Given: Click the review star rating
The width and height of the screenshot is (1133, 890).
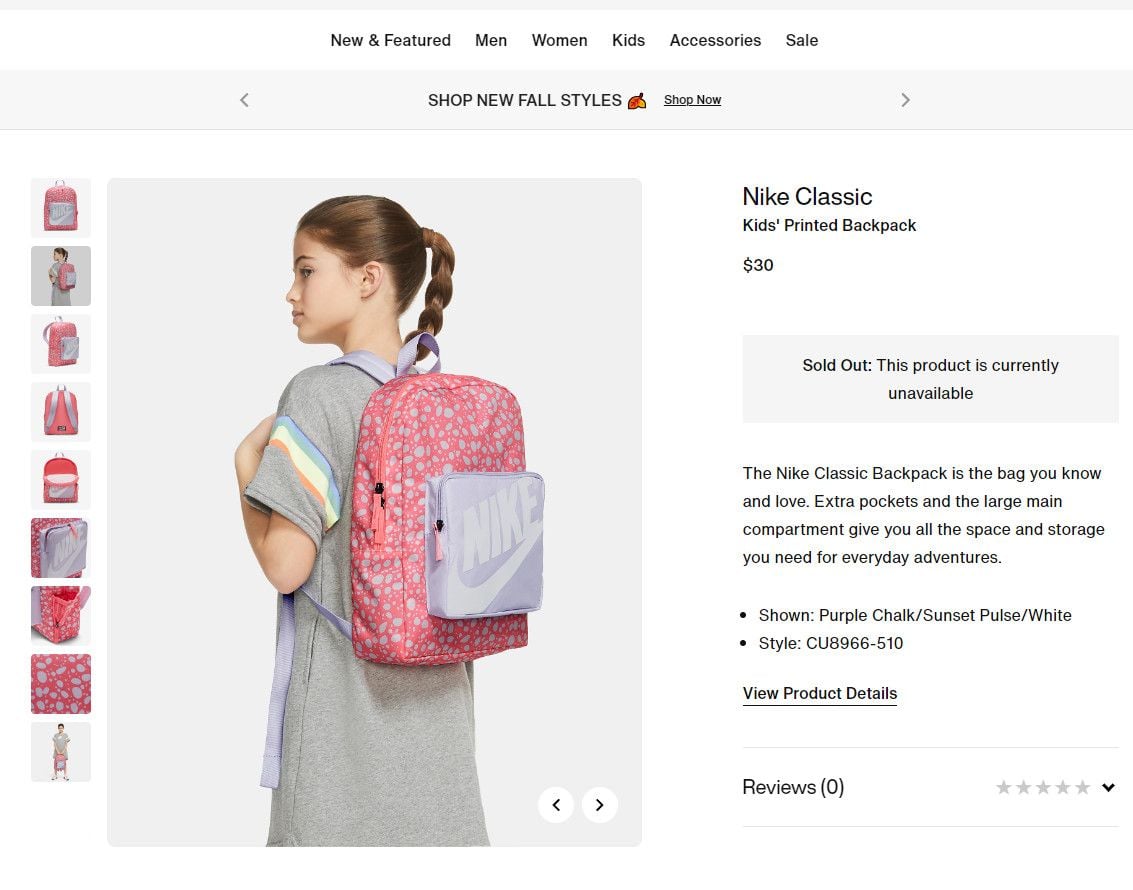Looking at the screenshot, I should coord(1043,787).
